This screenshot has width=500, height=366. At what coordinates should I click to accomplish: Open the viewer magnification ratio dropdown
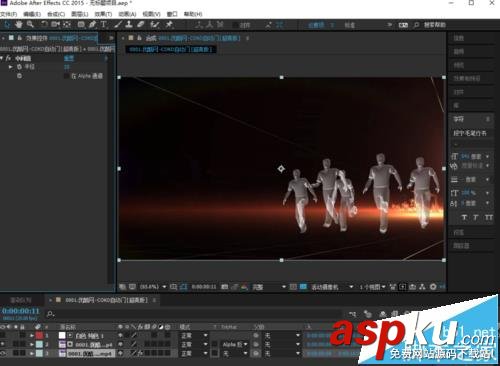tap(153, 287)
